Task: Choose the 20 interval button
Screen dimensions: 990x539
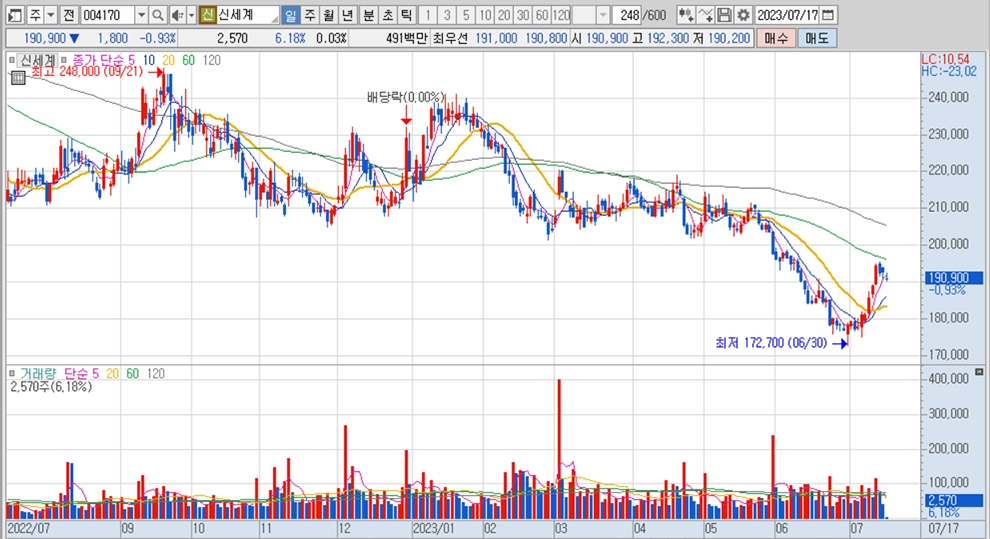Action: pos(503,15)
